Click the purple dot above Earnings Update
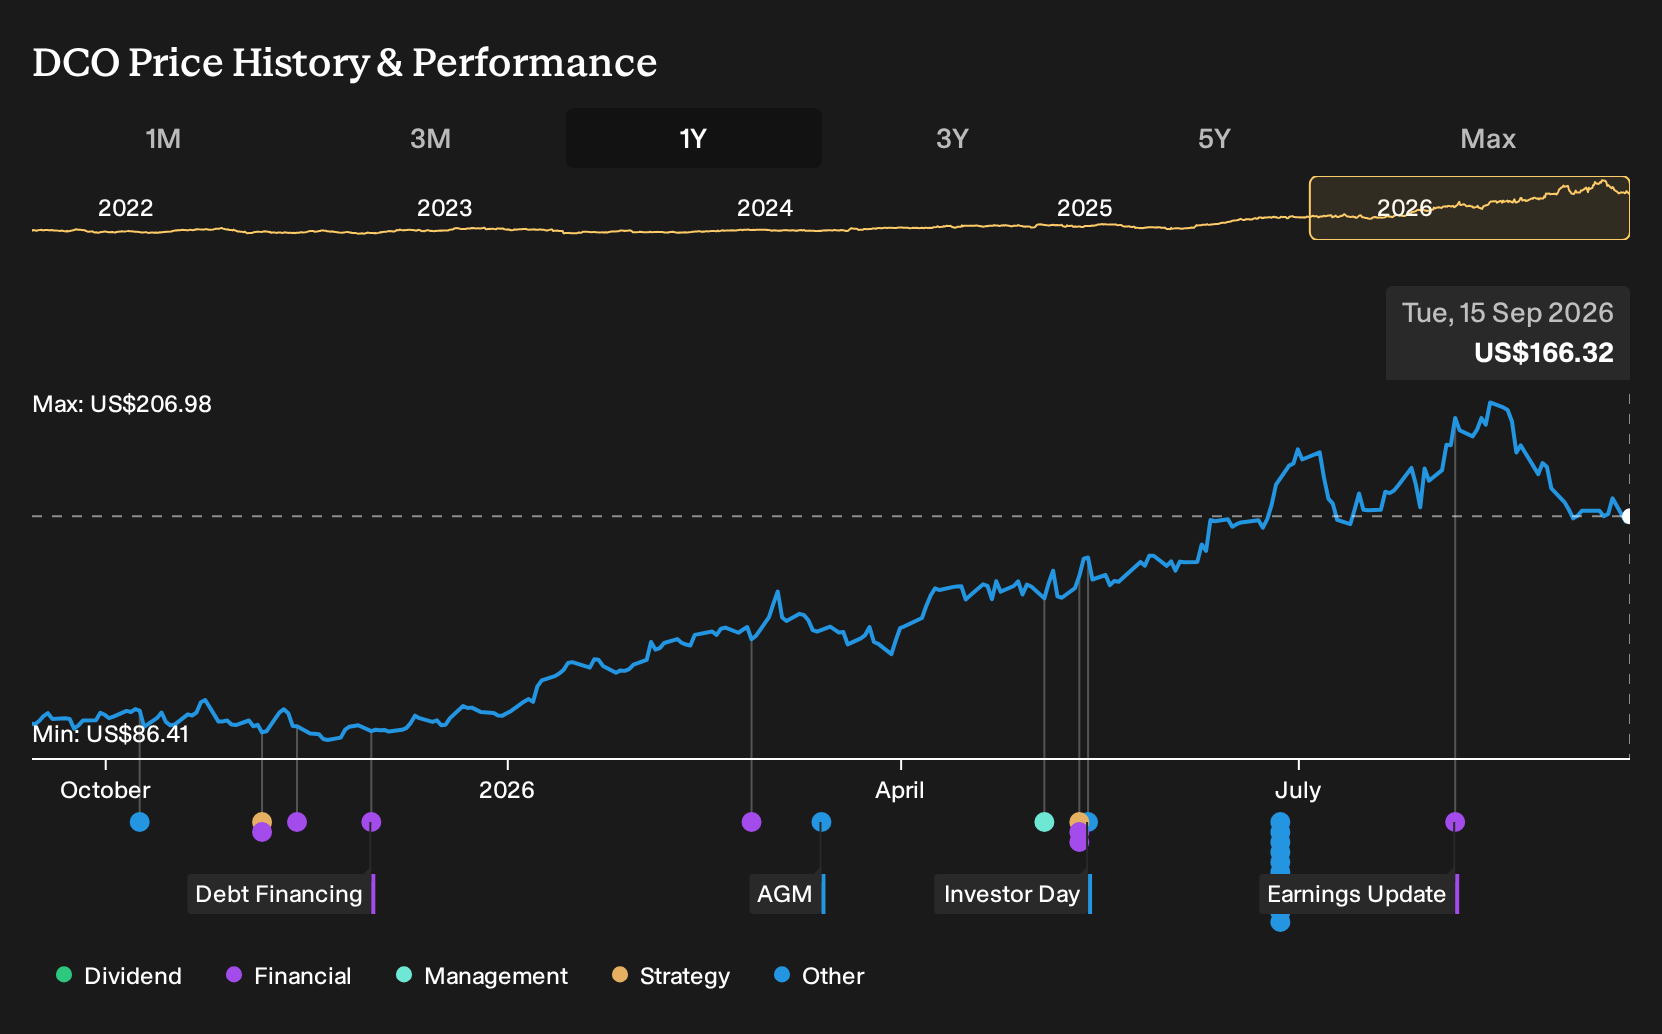Image resolution: width=1662 pixels, height=1034 pixels. click(1455, 822)
